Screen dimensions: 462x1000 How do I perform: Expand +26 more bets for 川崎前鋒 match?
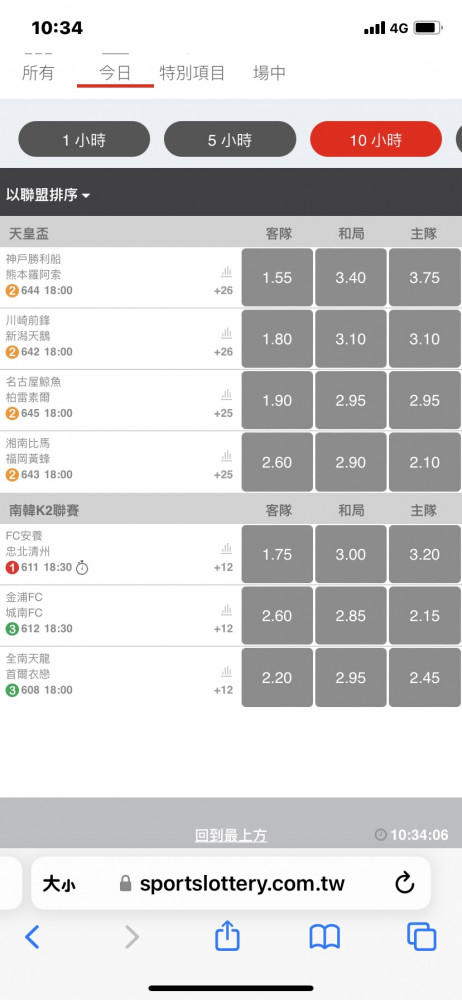[223, 352]
